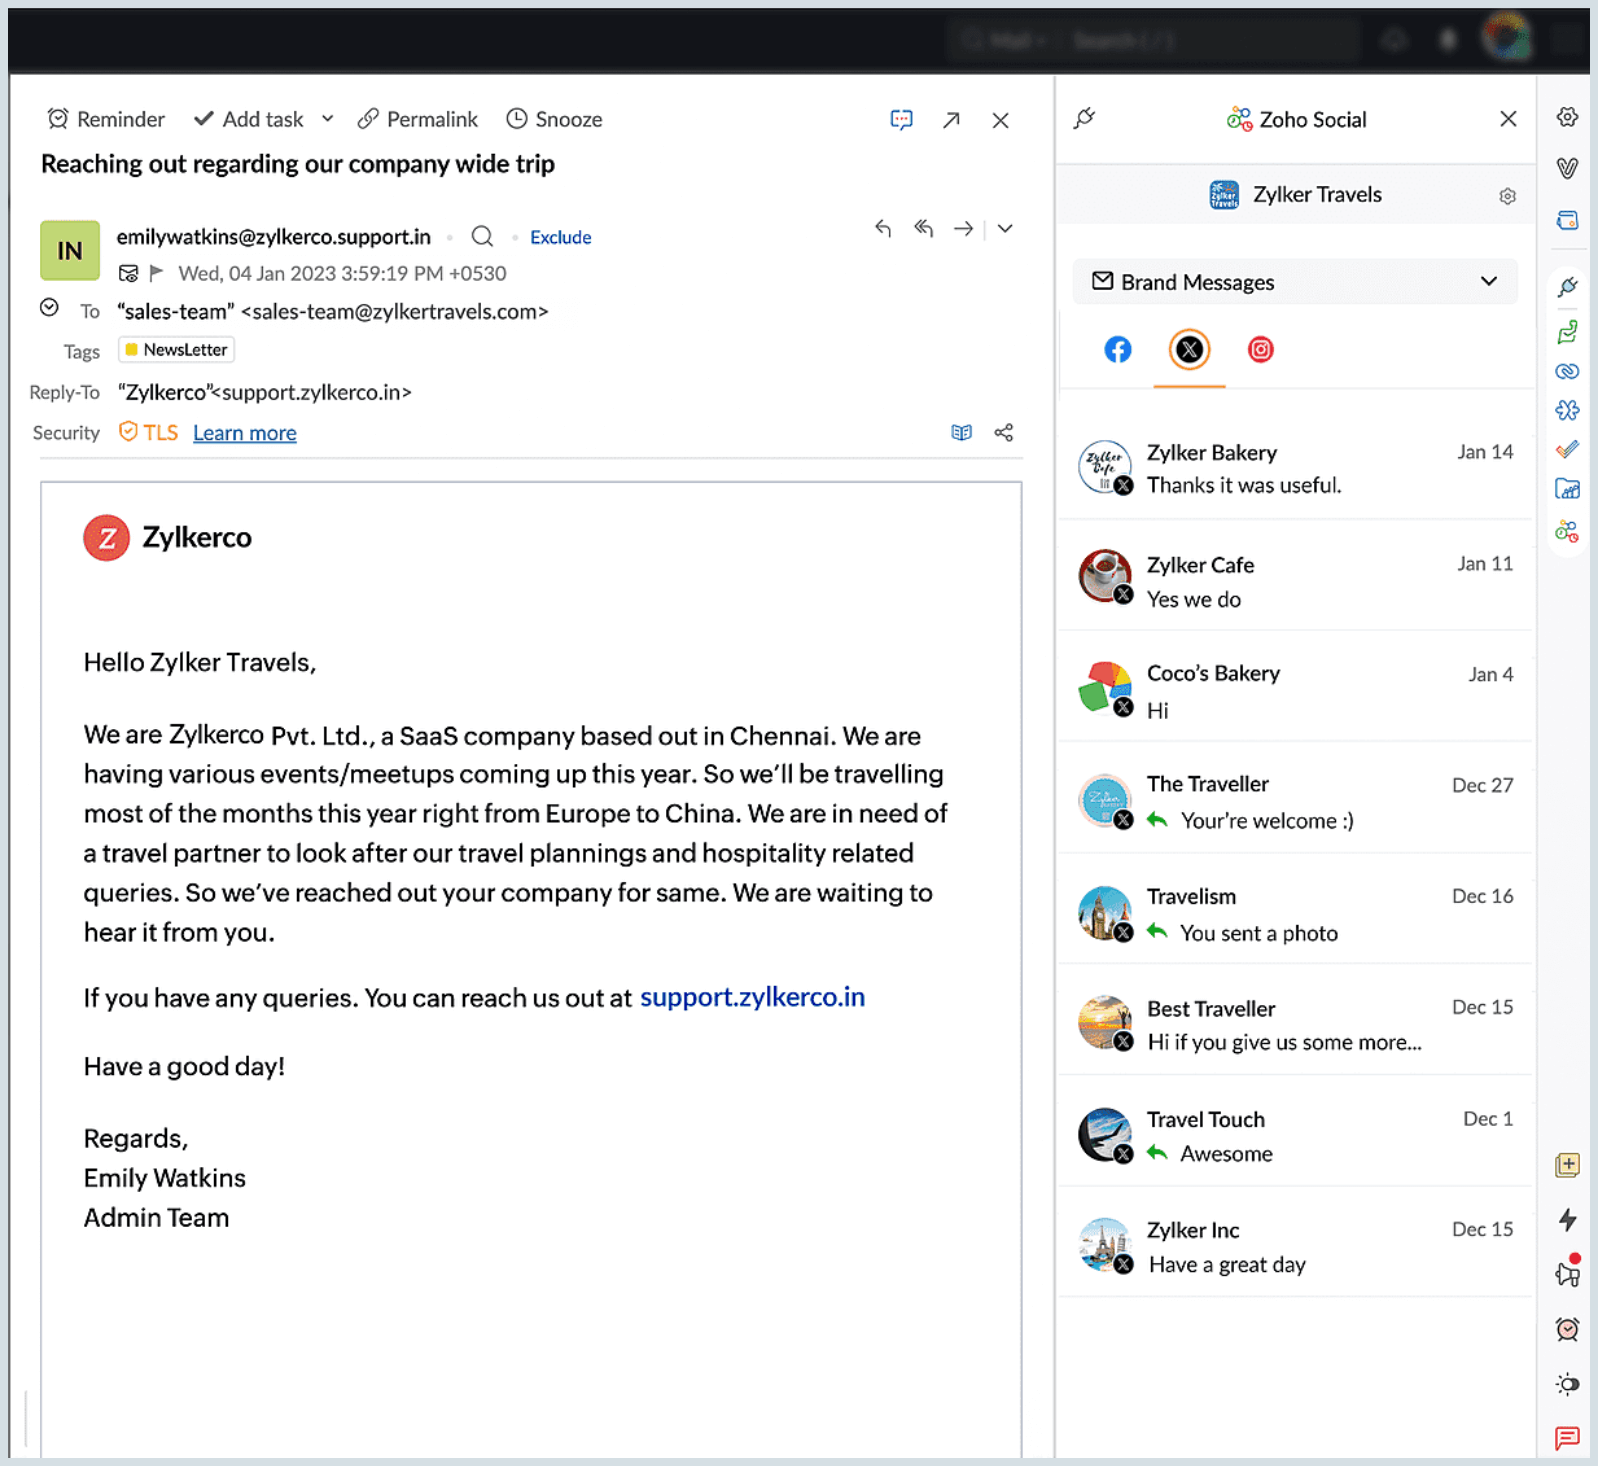This screenshot has width=1598, height=1466.
Task: Click the share icon in Security row
Action: pyautogui.click(x=1003, y=432)
